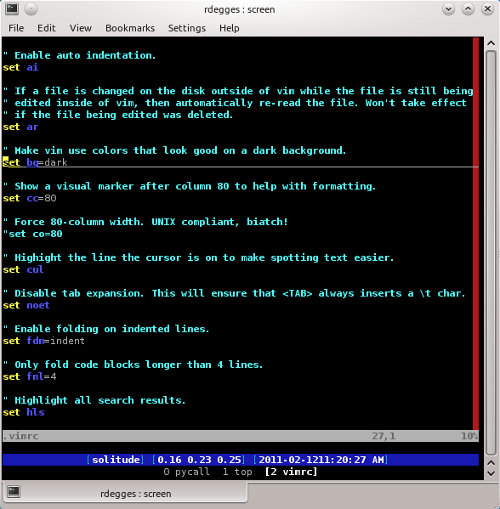Click the commented '"set co=80' line
This screenshot has width=500, height=509.
click(x=33, y=234)
